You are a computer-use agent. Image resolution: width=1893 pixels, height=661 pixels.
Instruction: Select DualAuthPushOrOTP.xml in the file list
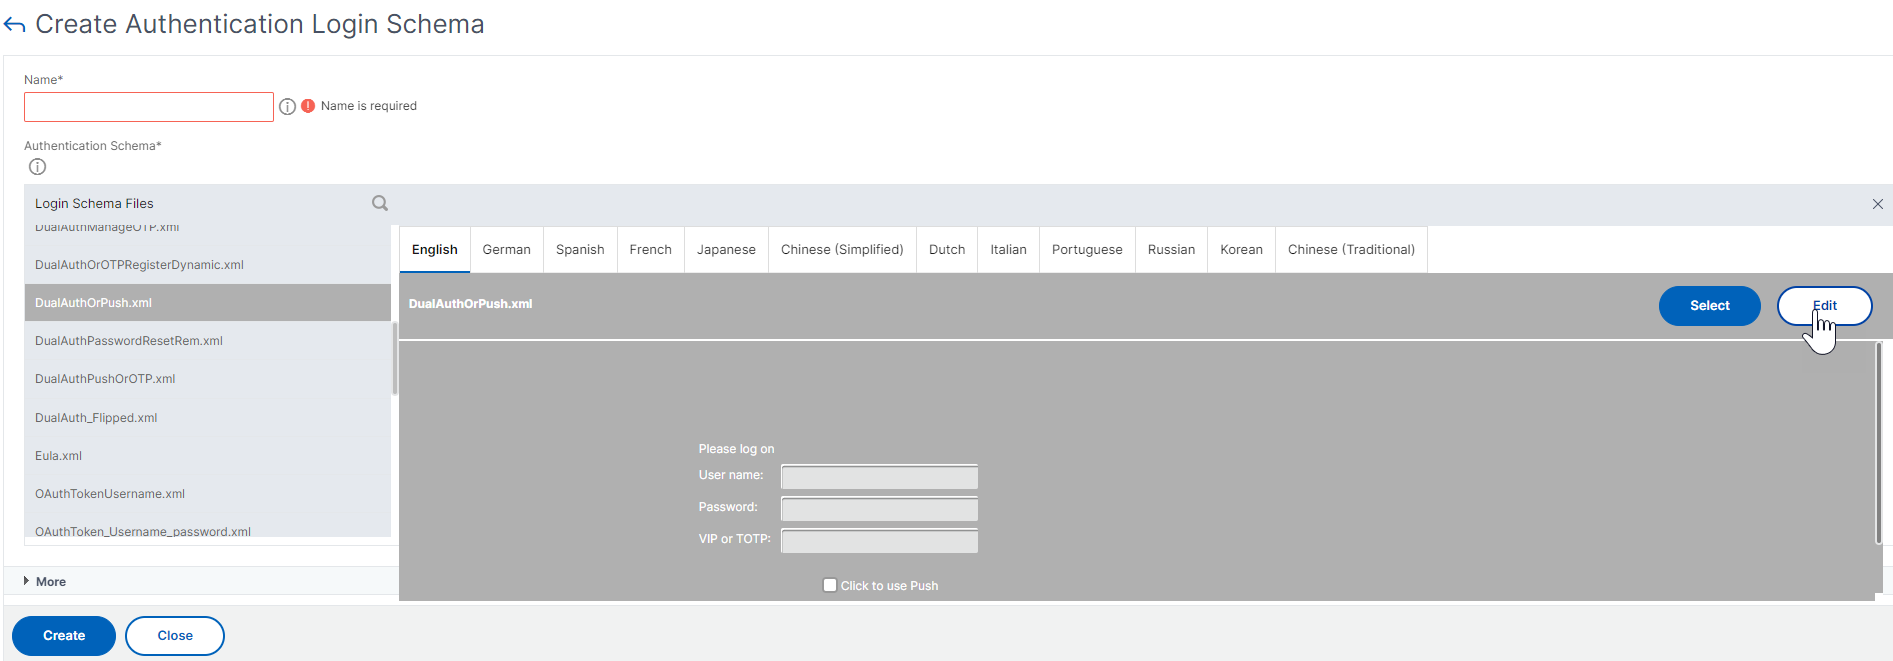coord(207,379)
